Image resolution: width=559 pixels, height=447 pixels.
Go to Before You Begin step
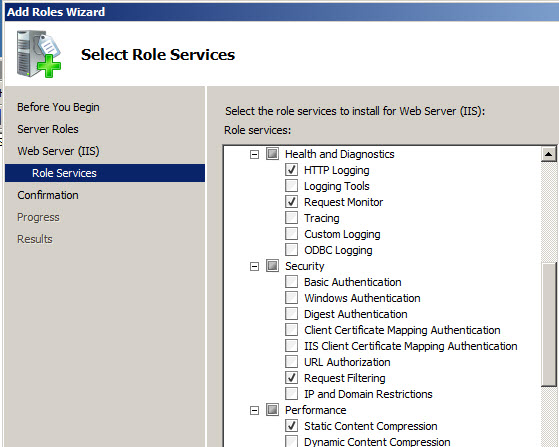[58, 107]
